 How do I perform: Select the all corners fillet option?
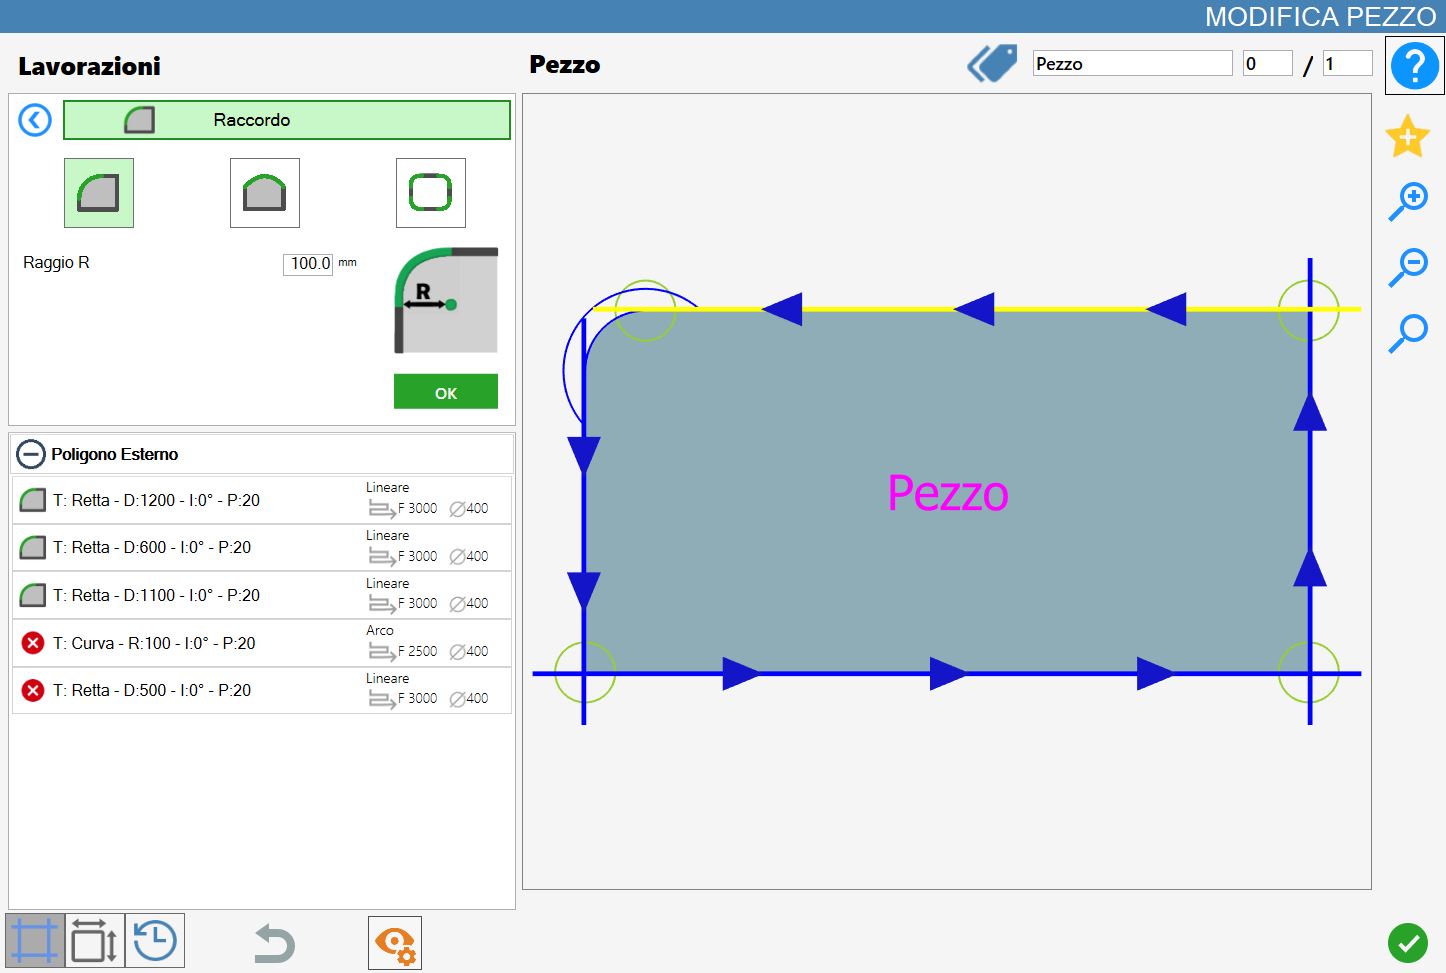click(431, 193)
